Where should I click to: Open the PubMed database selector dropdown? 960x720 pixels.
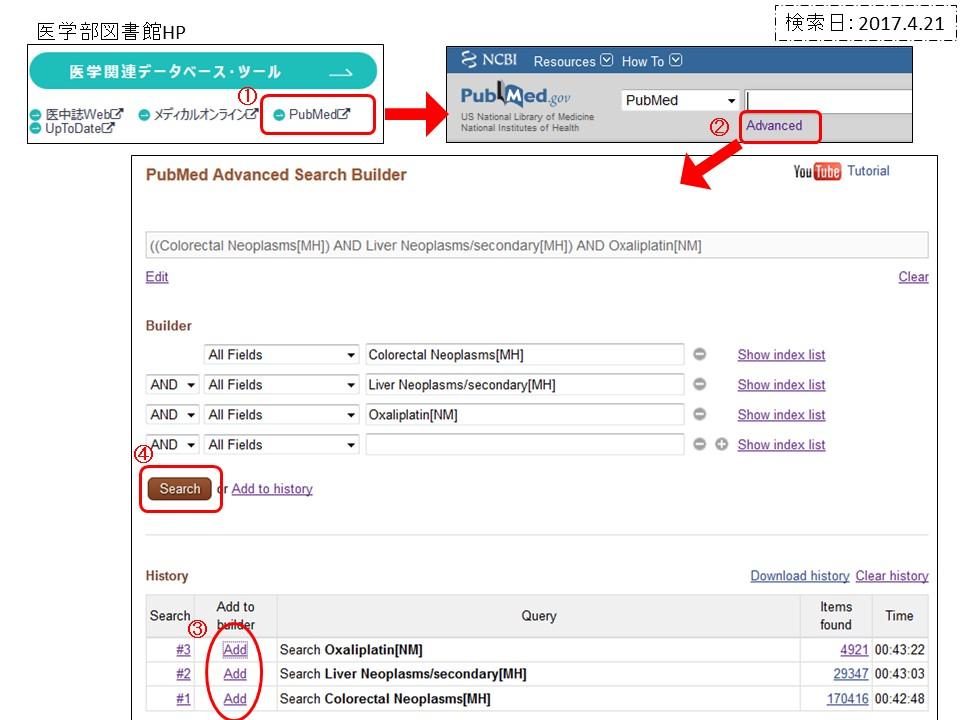click(x=680, y=100)
